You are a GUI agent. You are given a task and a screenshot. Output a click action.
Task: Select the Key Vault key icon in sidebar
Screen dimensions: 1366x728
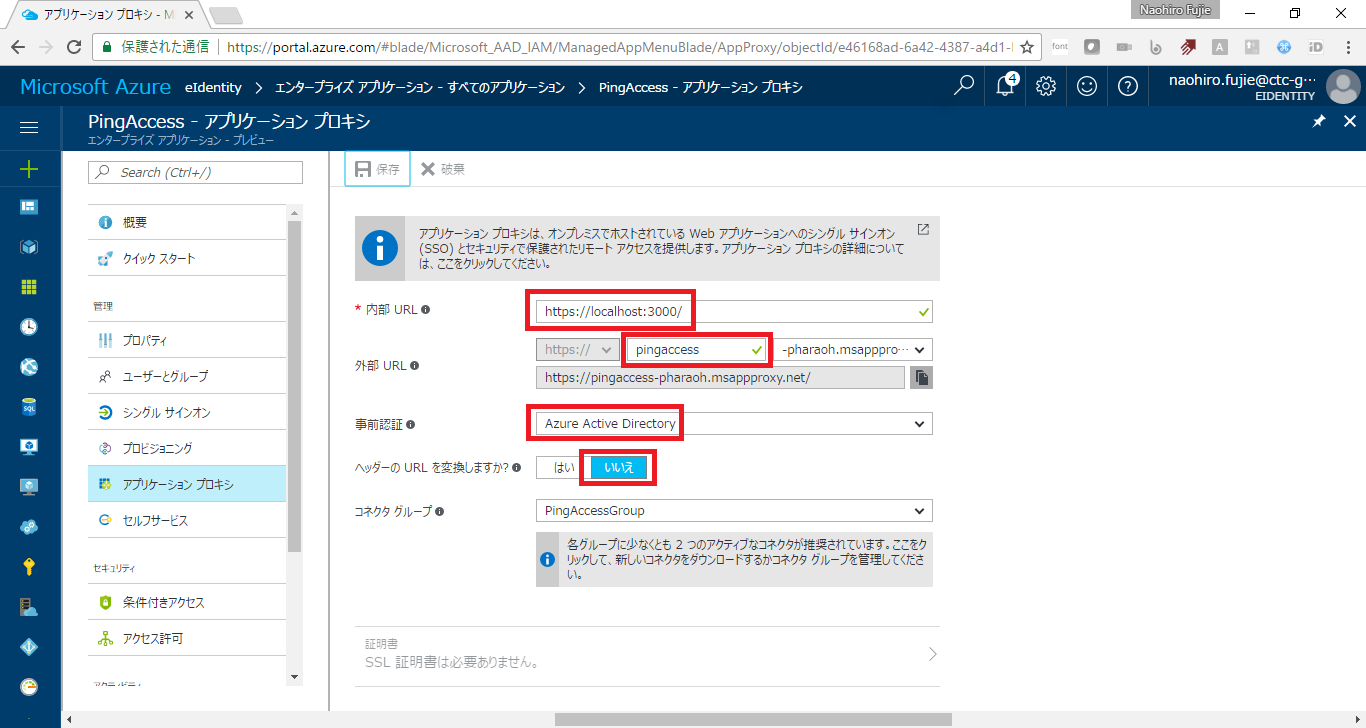click(x=28, y=566)
